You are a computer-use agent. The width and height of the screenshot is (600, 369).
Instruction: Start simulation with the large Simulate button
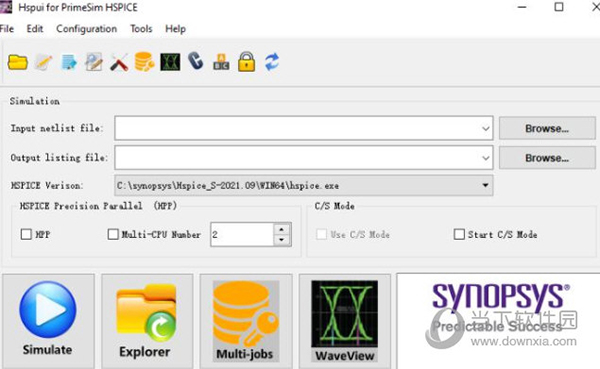pyautogui.click(x=48, y=321)
